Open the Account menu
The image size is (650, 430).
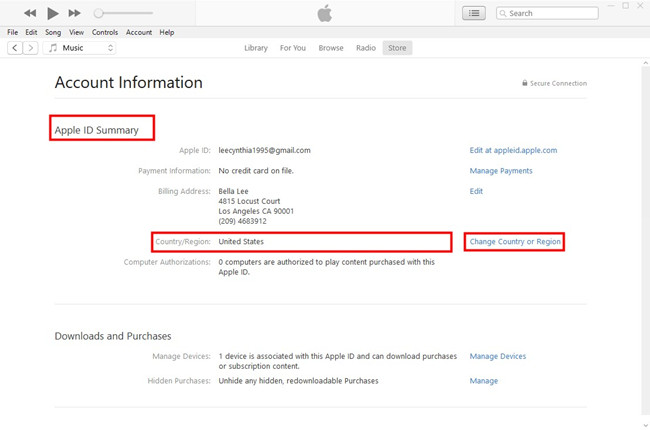point(139,32)
